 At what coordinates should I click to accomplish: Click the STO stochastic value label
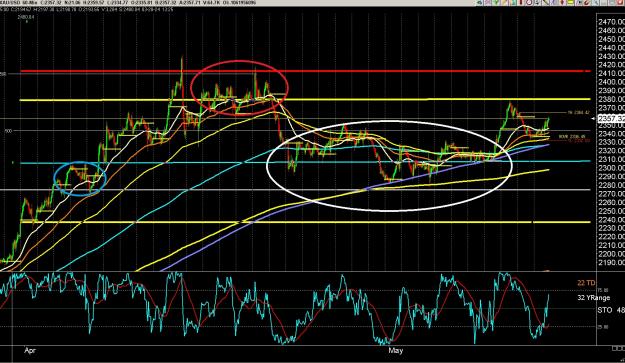tap(611, 310)
